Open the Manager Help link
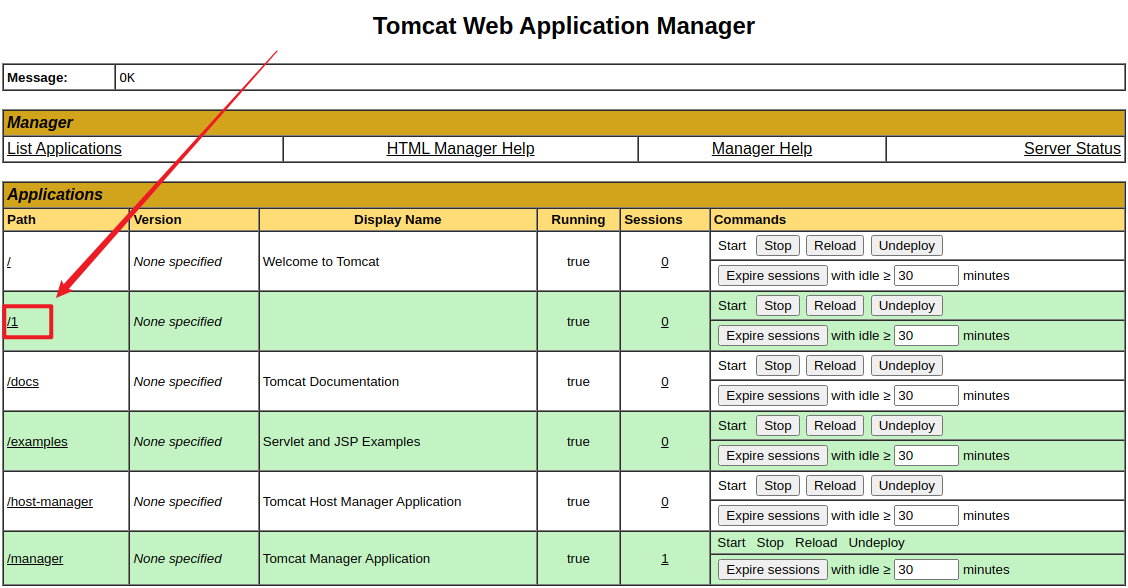This screenshot has height=588, width=1128. [x=762, y=148]
